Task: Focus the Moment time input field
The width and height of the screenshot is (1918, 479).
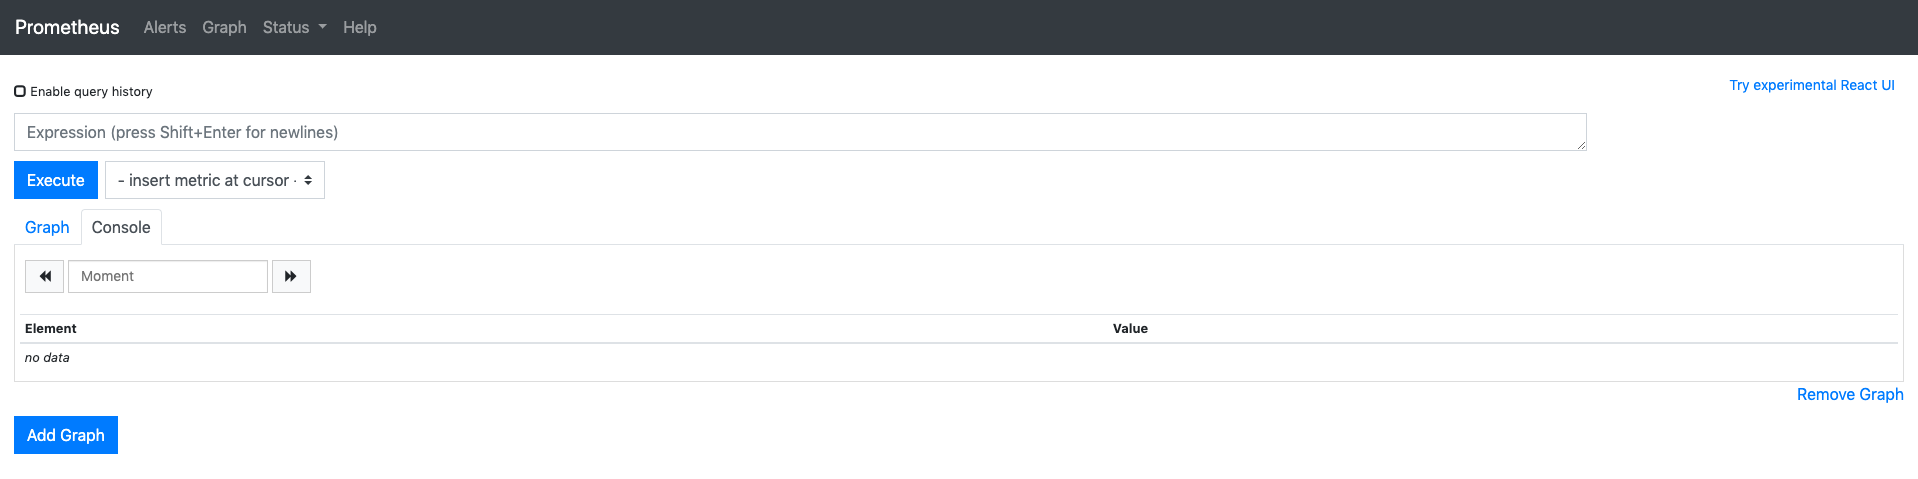Action: (168, 276)
